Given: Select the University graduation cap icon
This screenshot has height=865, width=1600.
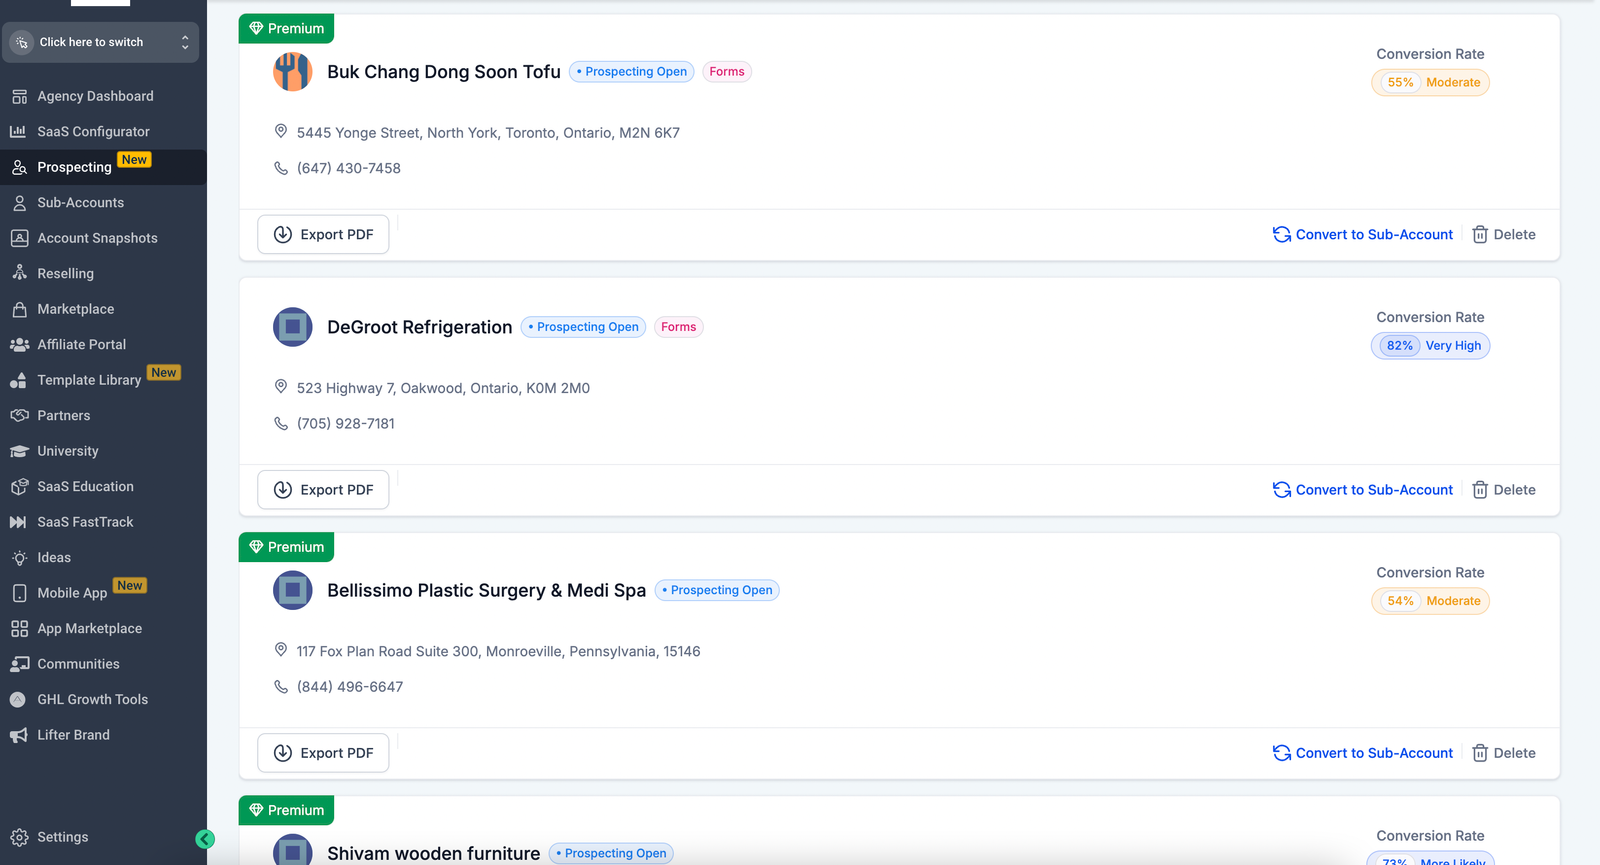Looking at the screenshot, I should (19, 451).
